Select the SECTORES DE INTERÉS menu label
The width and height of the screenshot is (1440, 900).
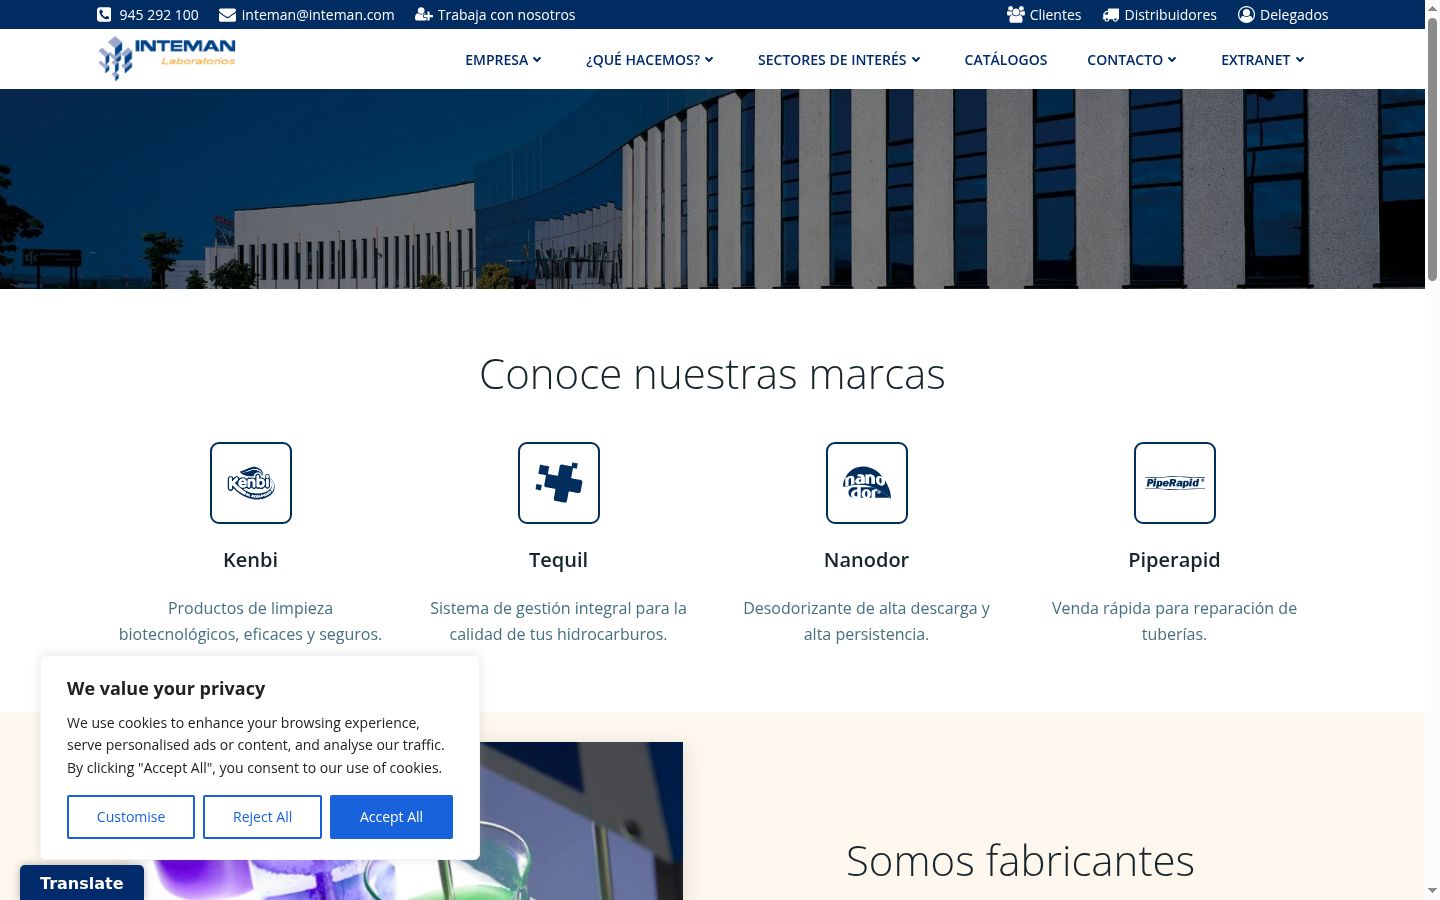click(x=832, y=60)
